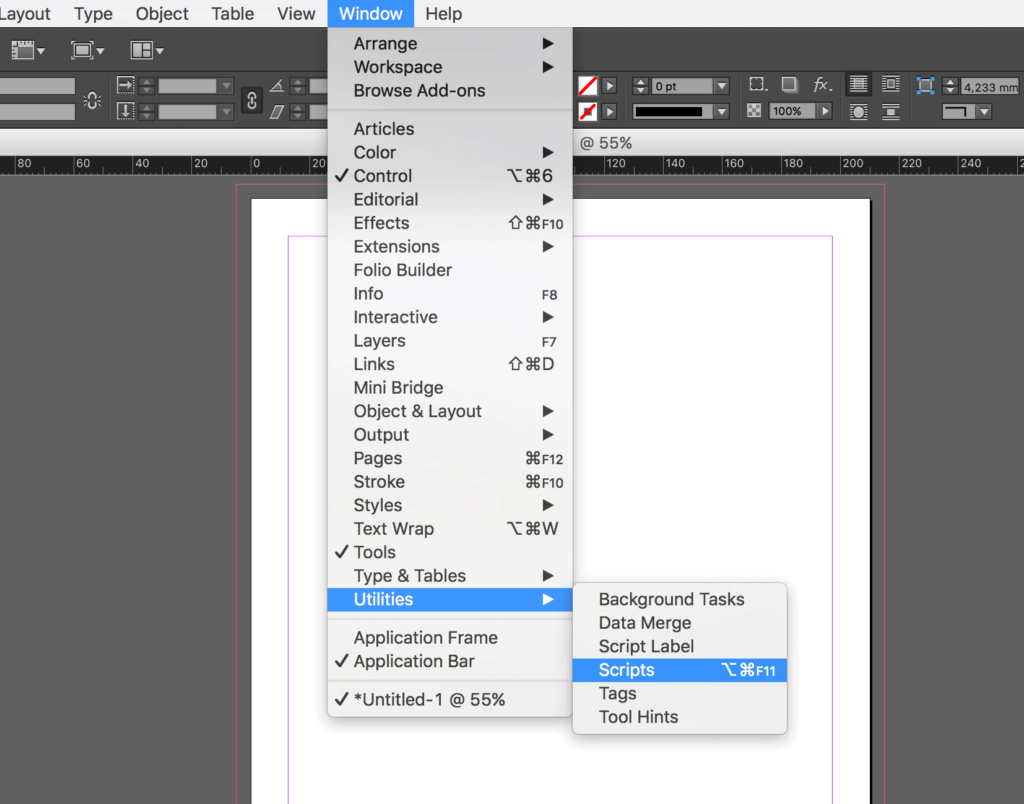Apply drop shadow from the Control panel
This screenshot has width=1024, height=804.
pyautogui.click(x=789, y=84)
